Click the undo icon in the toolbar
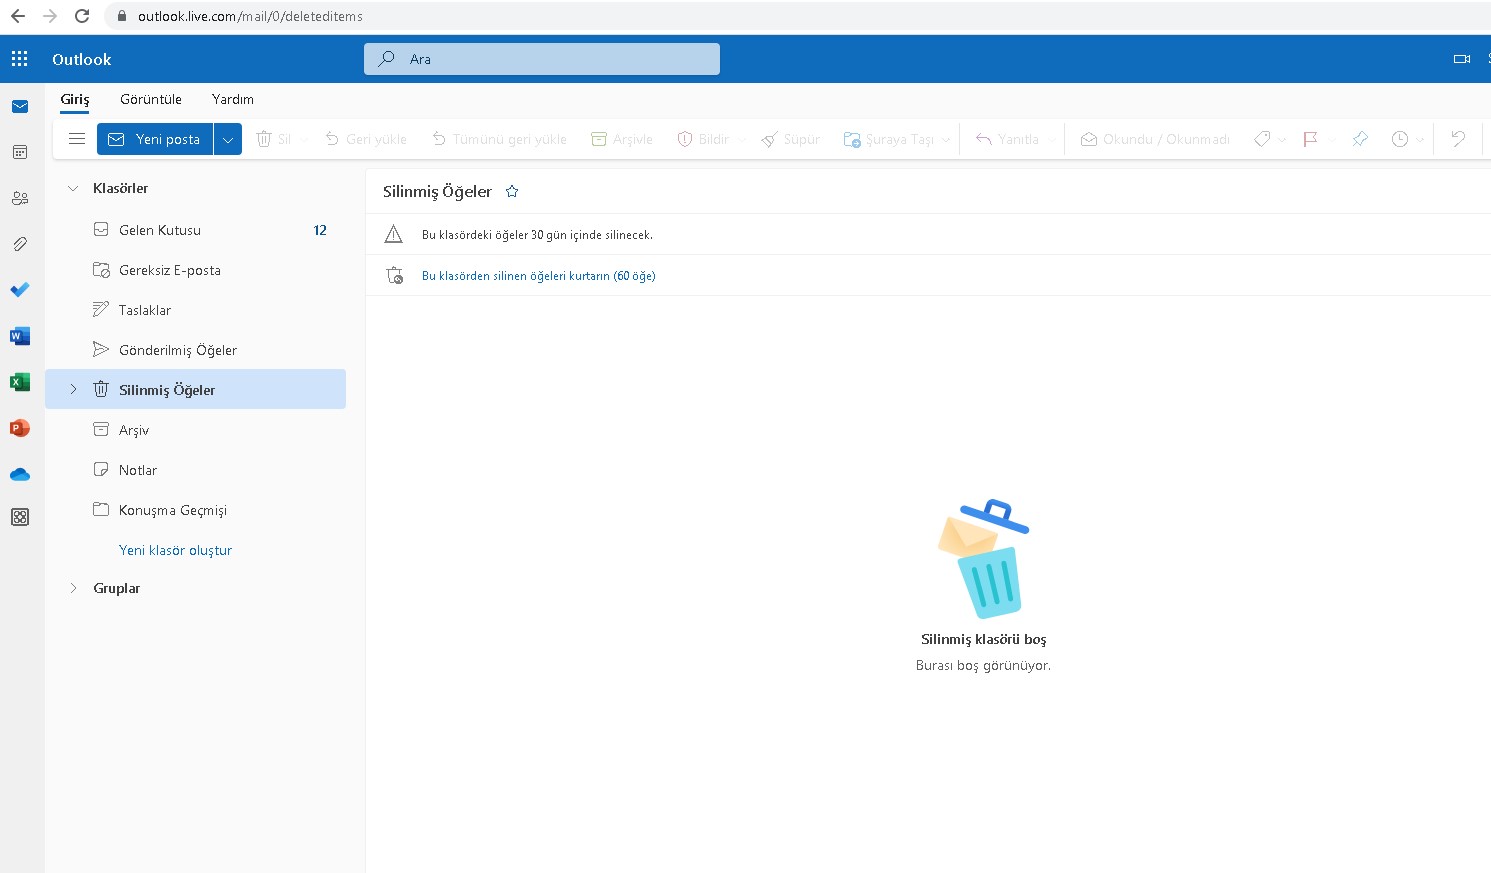The height and width of the screenshot is (873, 1491). [1457, 139]
